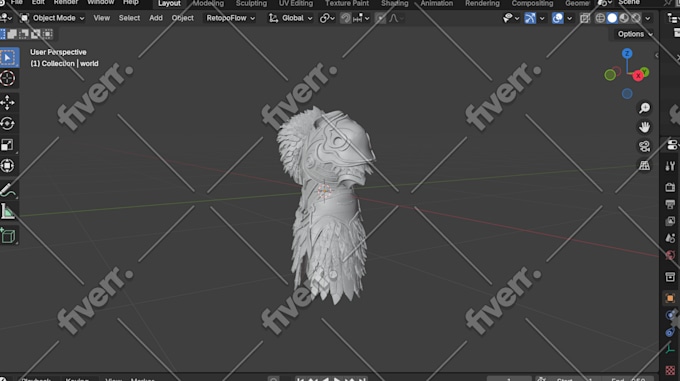The image size is (680, 381).
Task: Open the 3D viewport editor type dropdown
Action: 6,18
